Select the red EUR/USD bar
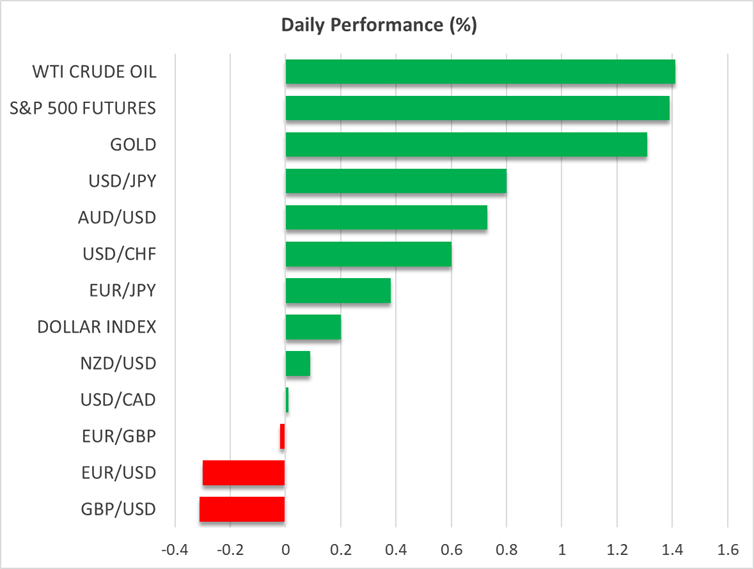 click(x=244, y=473)
